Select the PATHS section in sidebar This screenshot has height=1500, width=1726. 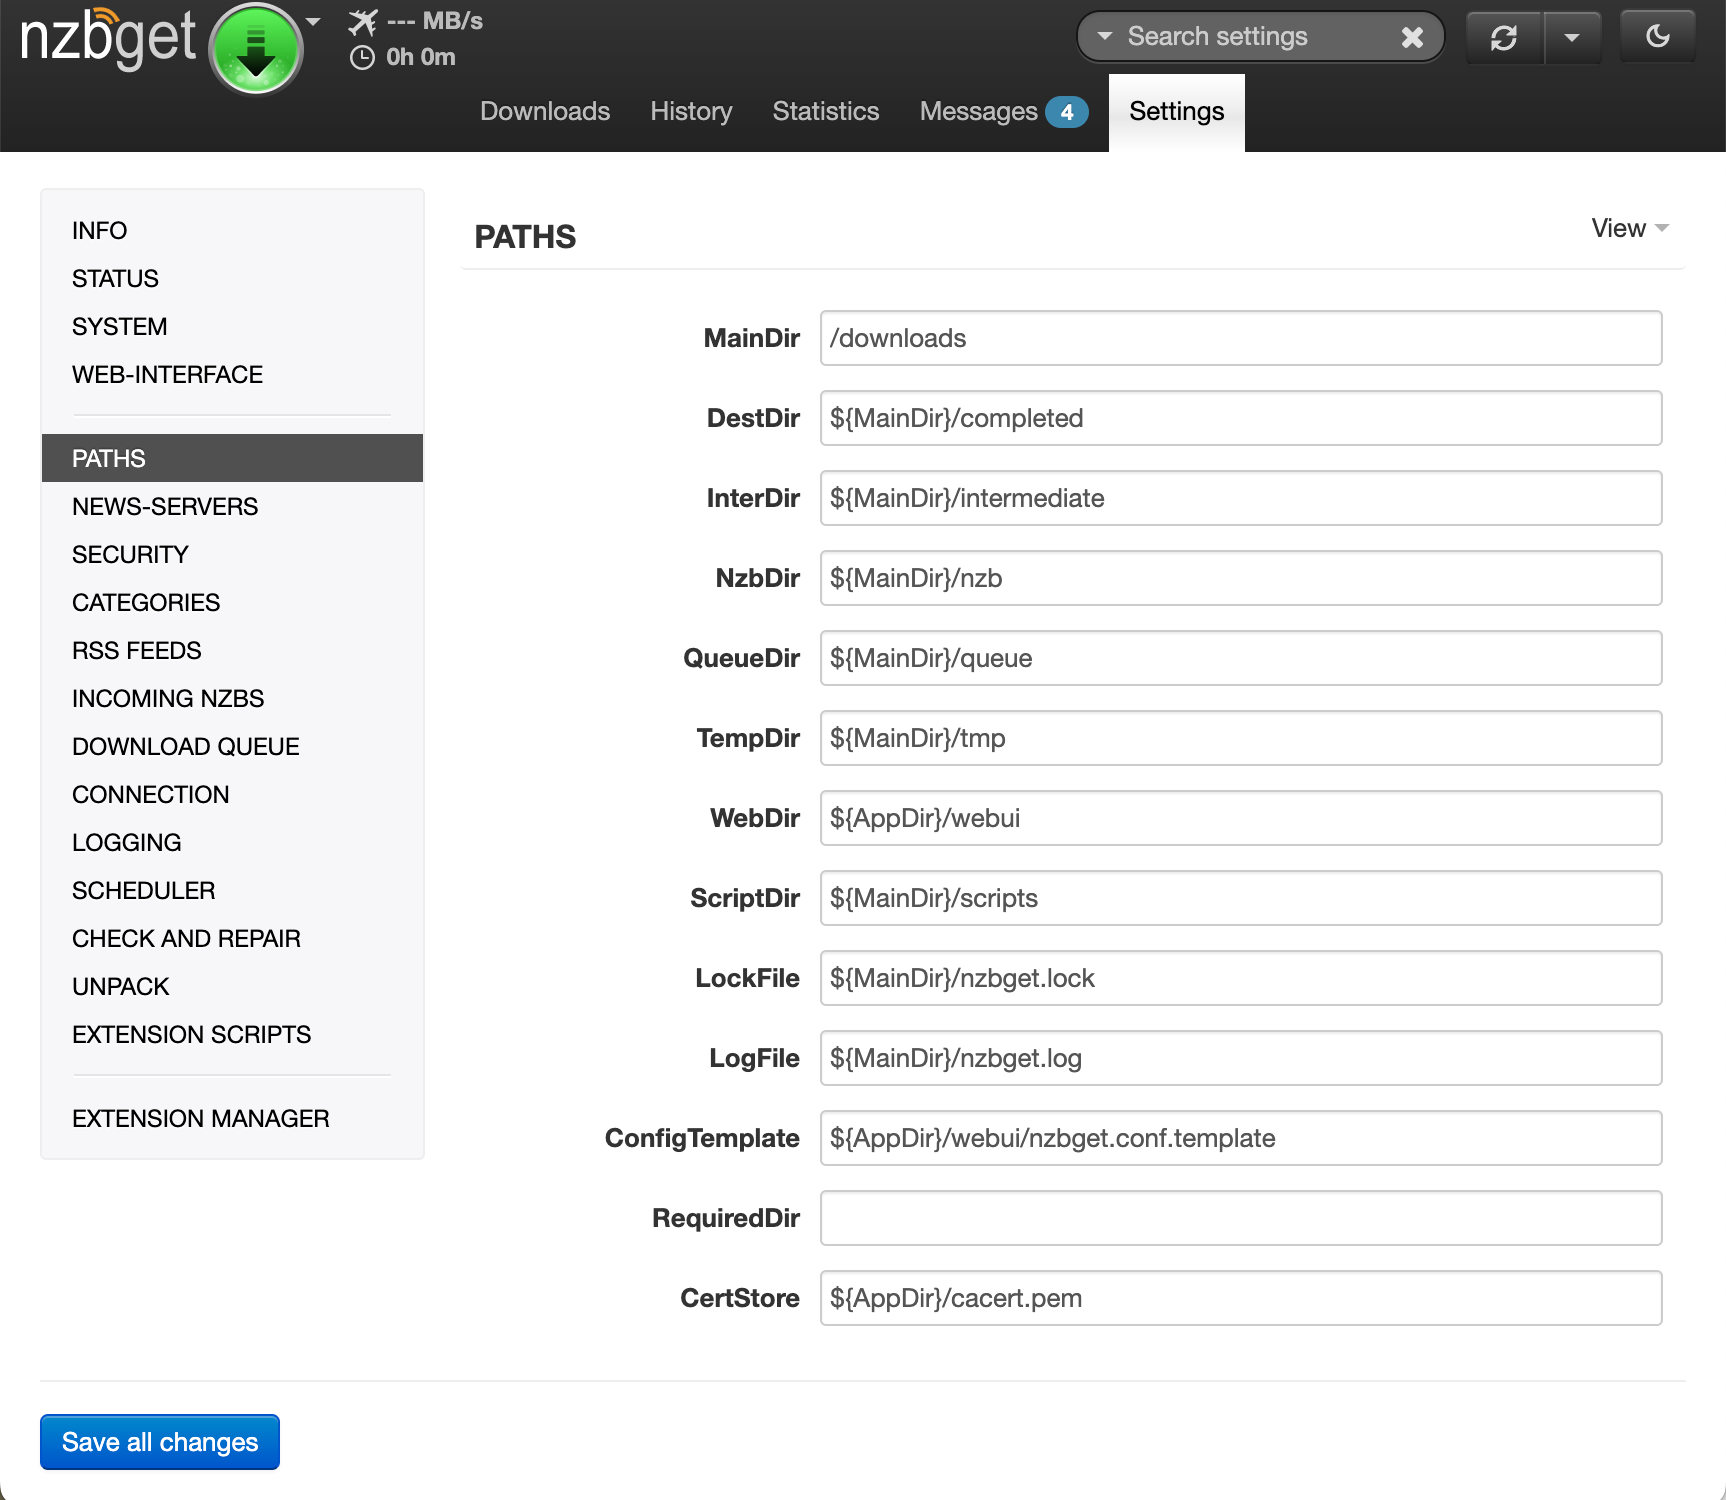tap(232, 458)
